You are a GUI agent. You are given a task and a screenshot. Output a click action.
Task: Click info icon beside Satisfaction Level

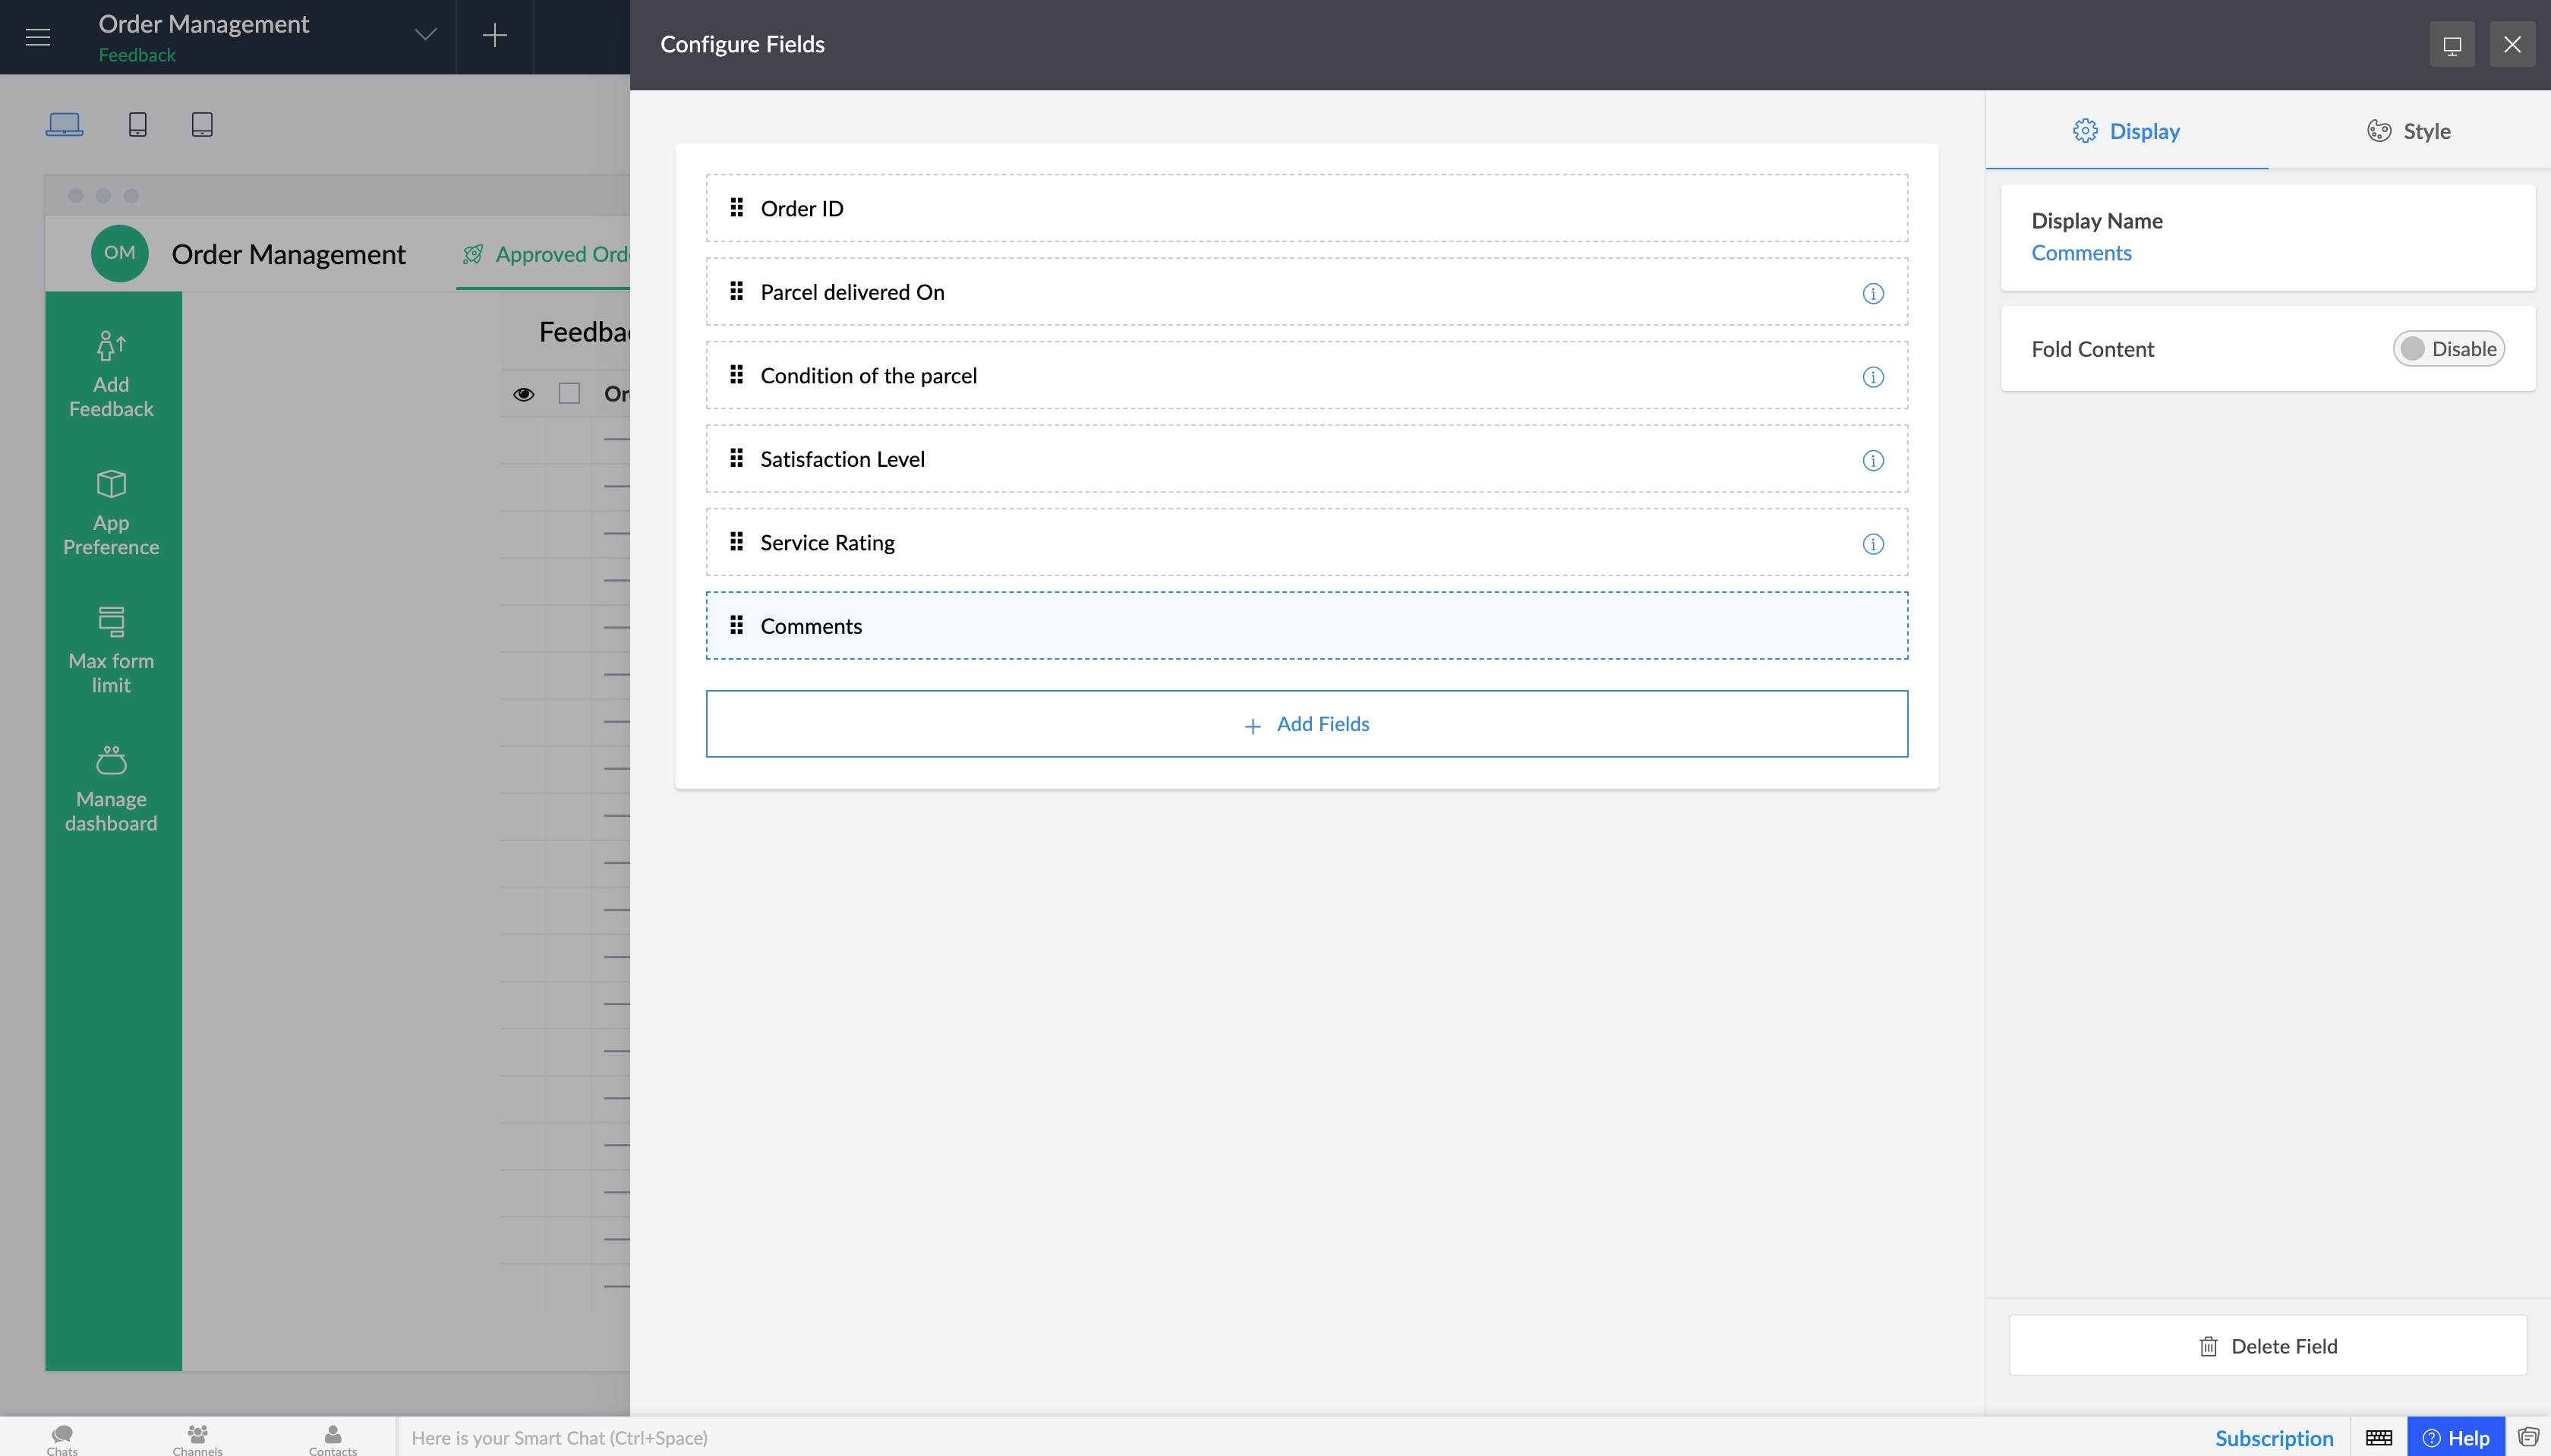coord(1872,460)
